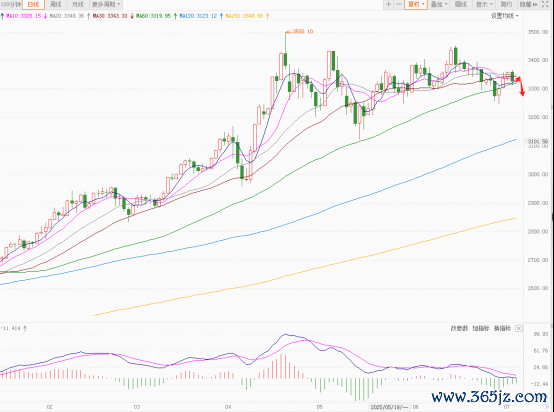Click the 画线 drawing button
The height and width of the screenshot is (412, 554).
461,4
